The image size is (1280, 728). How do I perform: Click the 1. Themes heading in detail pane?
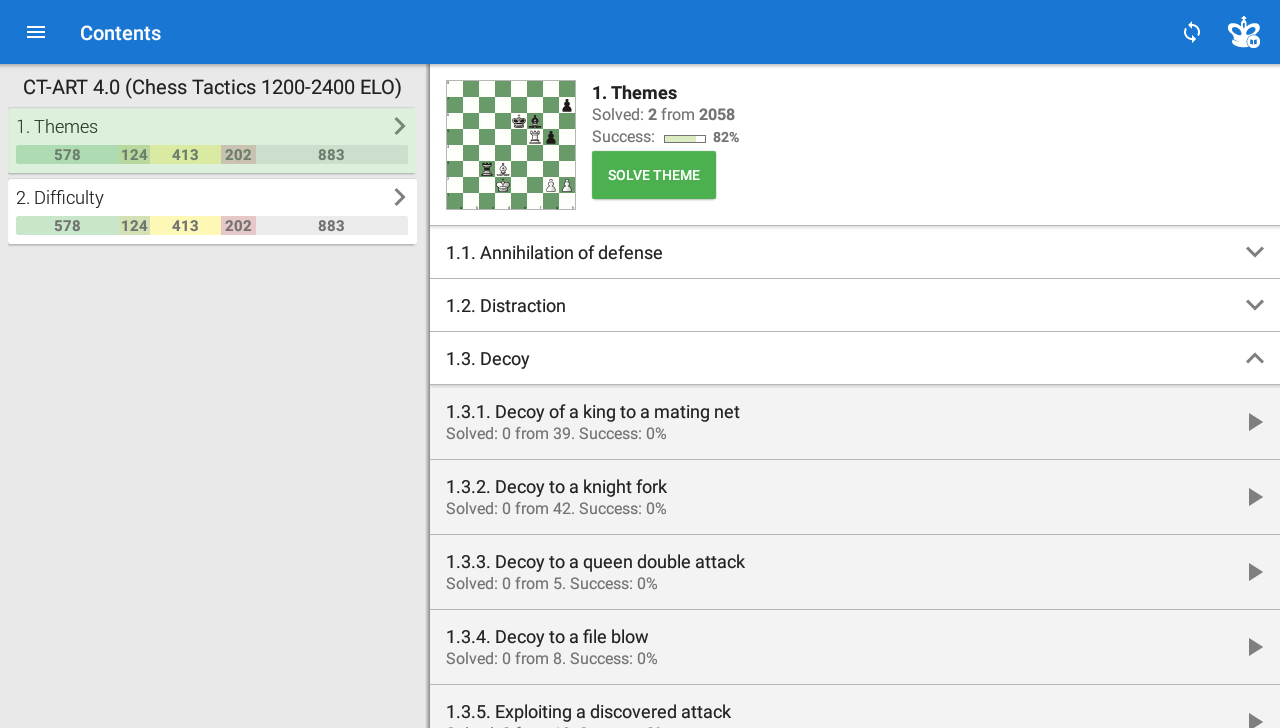coord(634,93)
